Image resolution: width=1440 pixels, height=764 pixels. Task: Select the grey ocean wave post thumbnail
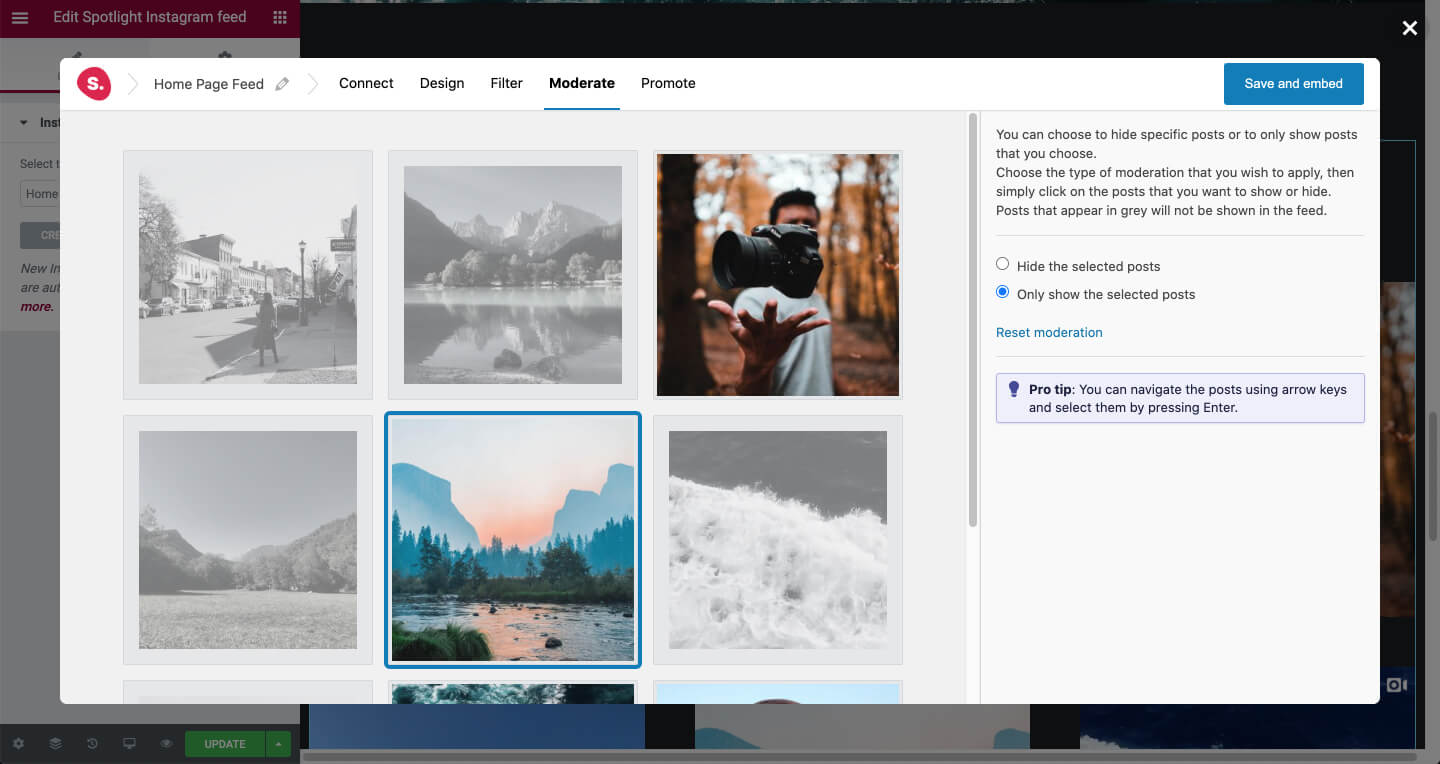[778, 540]
